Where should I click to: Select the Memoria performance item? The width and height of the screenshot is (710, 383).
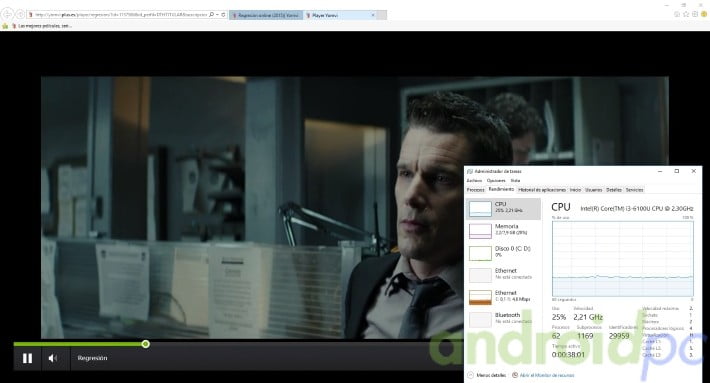pyautogui.click(x=504, y=231)
